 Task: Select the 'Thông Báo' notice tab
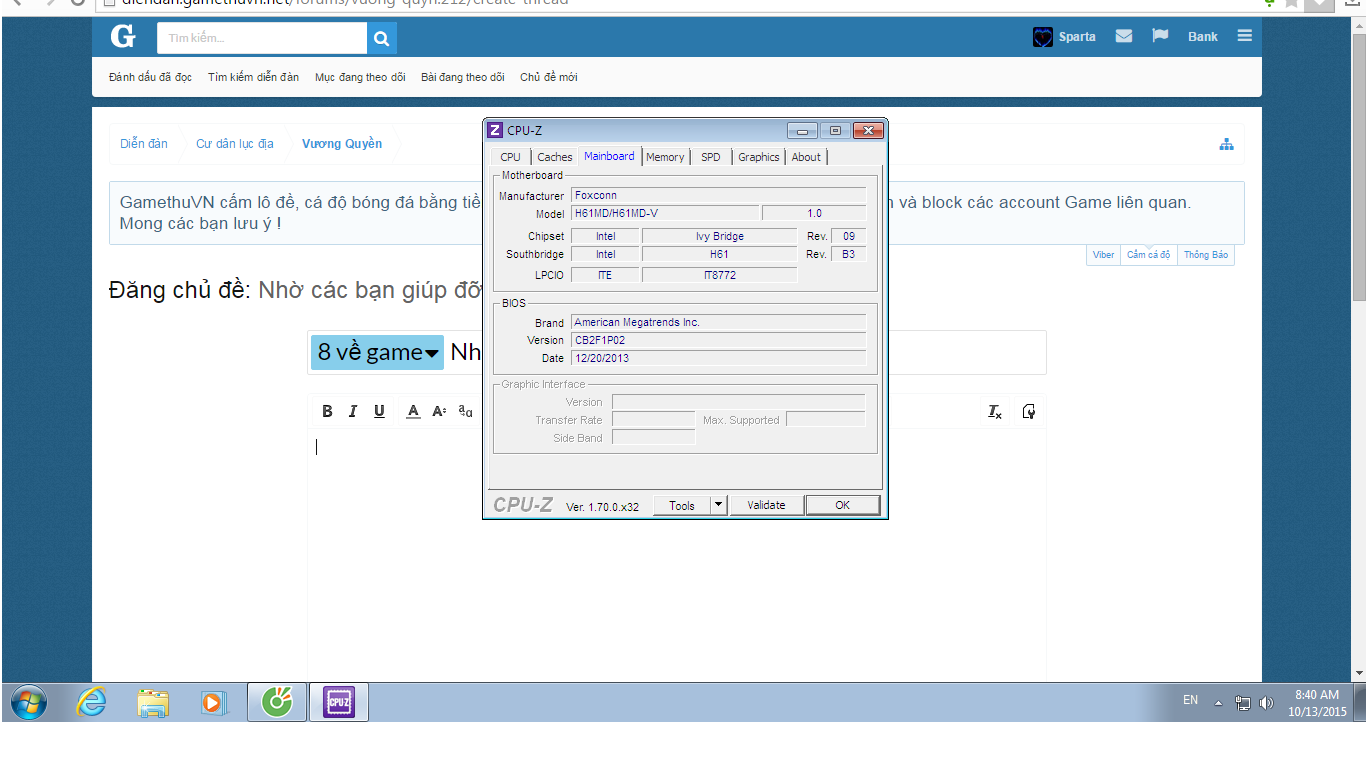click(1206, 255)
